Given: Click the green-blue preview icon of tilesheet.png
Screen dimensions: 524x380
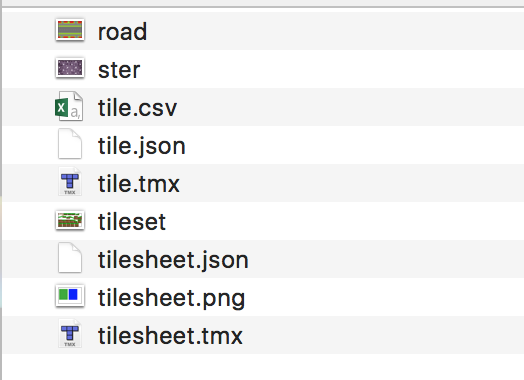Looking at the screenshot, I should 70,295.
